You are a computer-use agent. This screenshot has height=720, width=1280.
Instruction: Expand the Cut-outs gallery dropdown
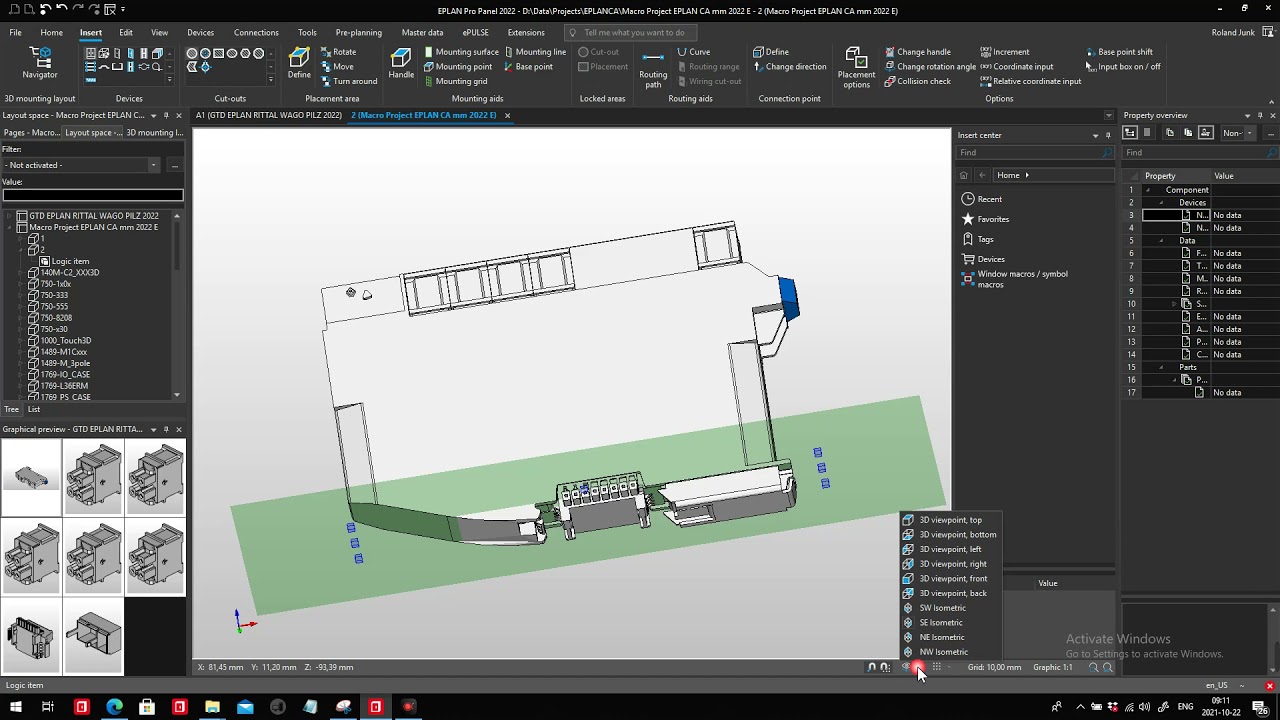pos(270,80)
